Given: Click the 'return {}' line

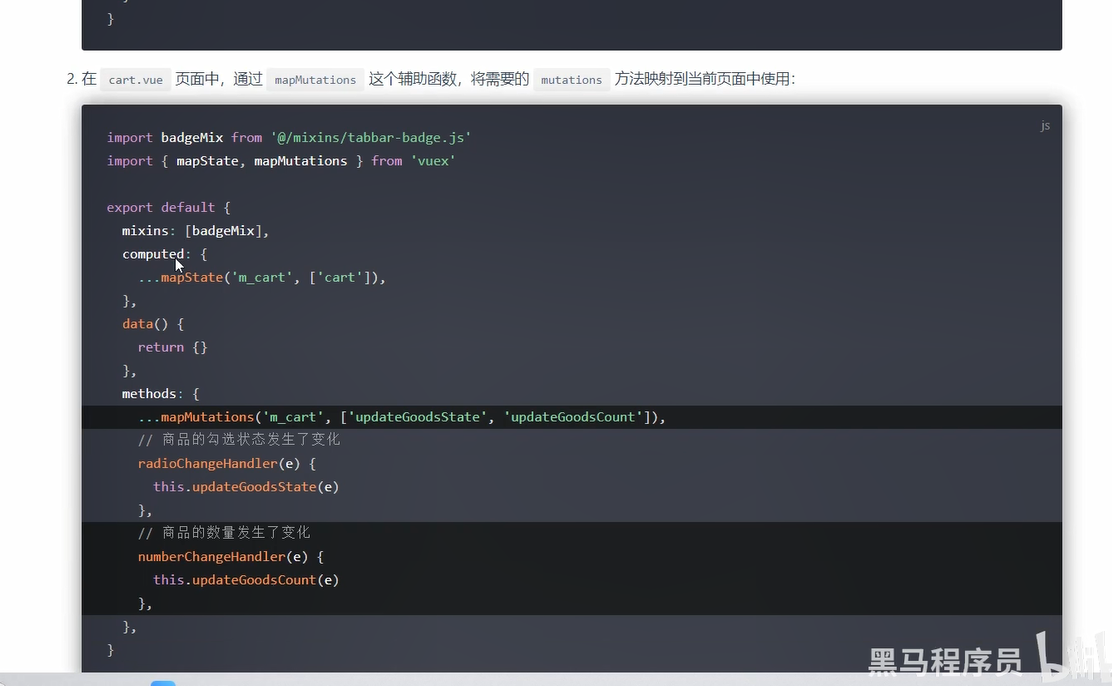Looking at the screenshot, I should click(x=172, y=347).
